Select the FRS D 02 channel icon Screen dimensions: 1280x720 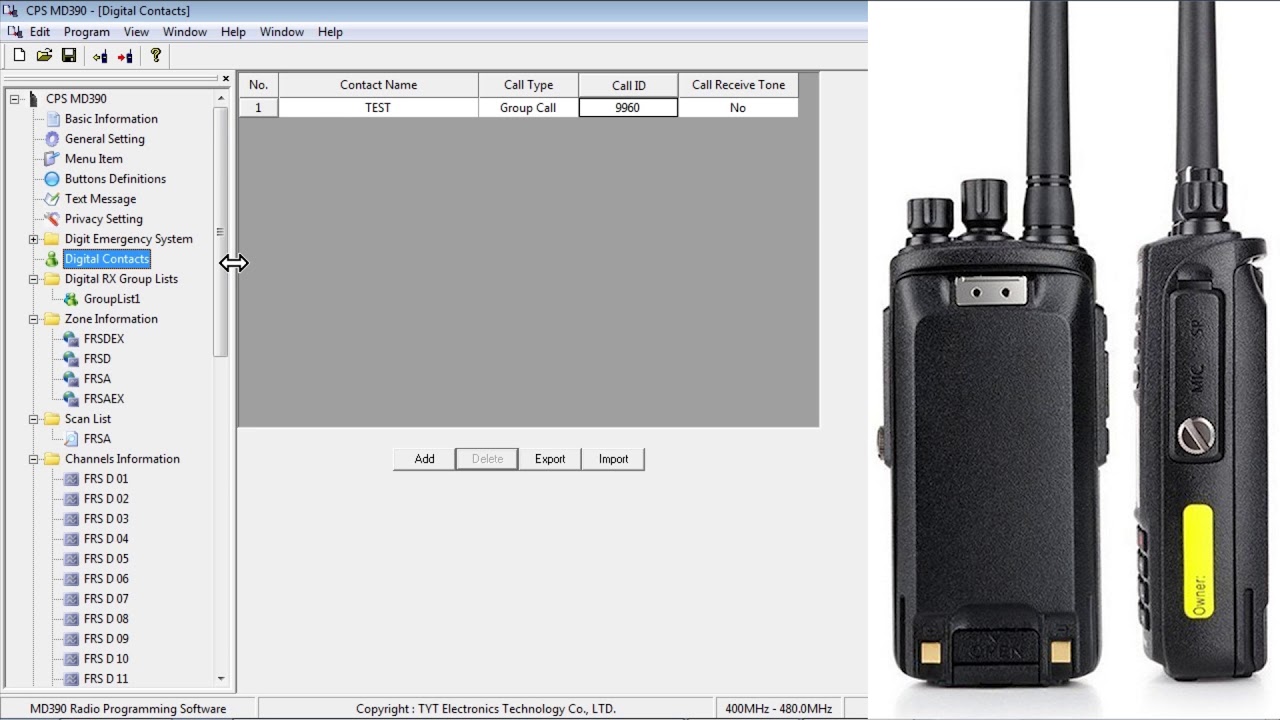pyautogui.click(x=71, y=499)
